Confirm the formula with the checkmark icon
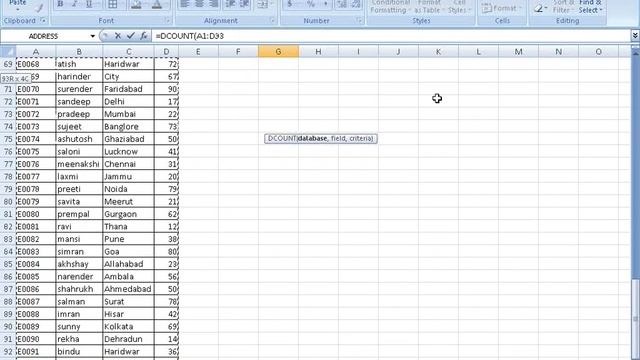 click(130, 36)
